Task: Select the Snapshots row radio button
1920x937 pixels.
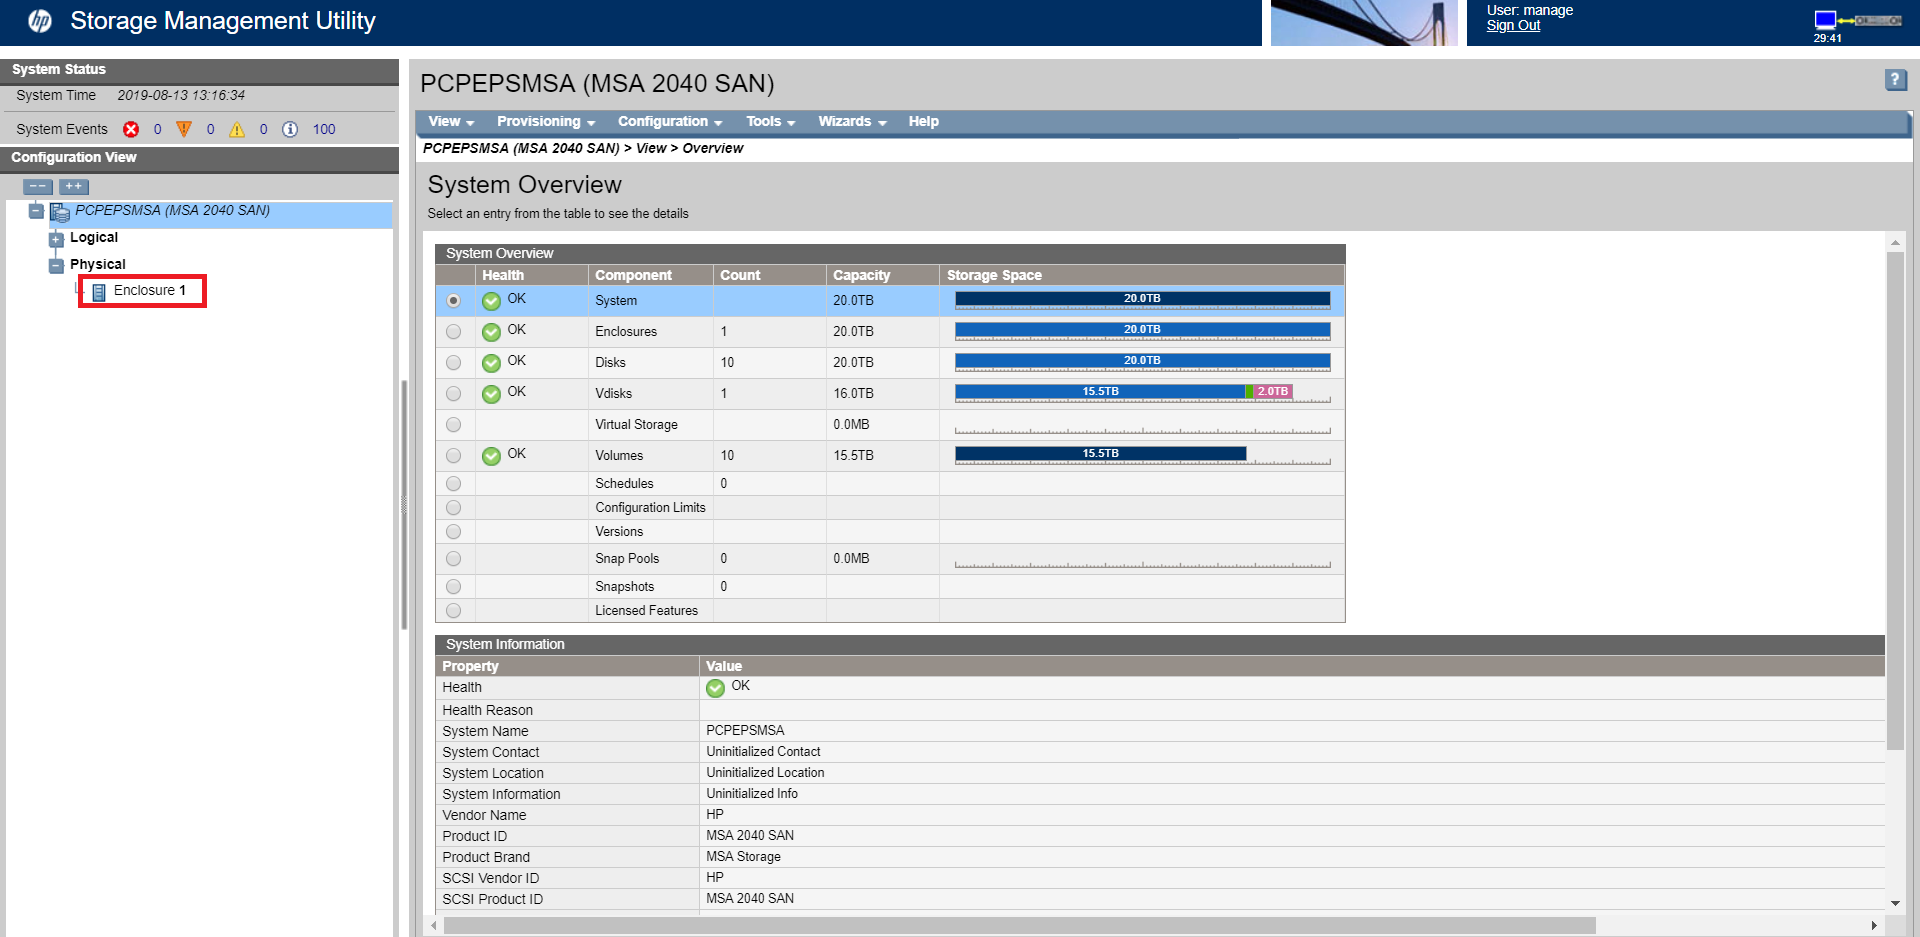Action: coord(454,586)
